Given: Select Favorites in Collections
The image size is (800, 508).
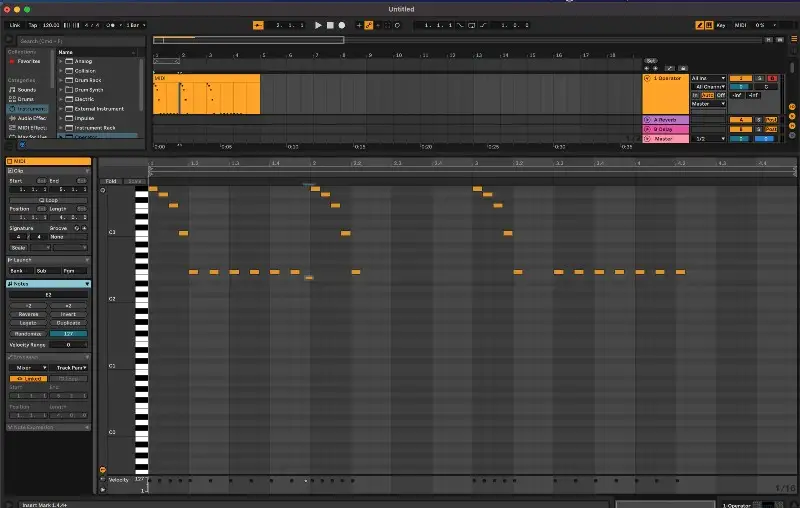Looking at the screenshot, I should click(x=29, y=61).
